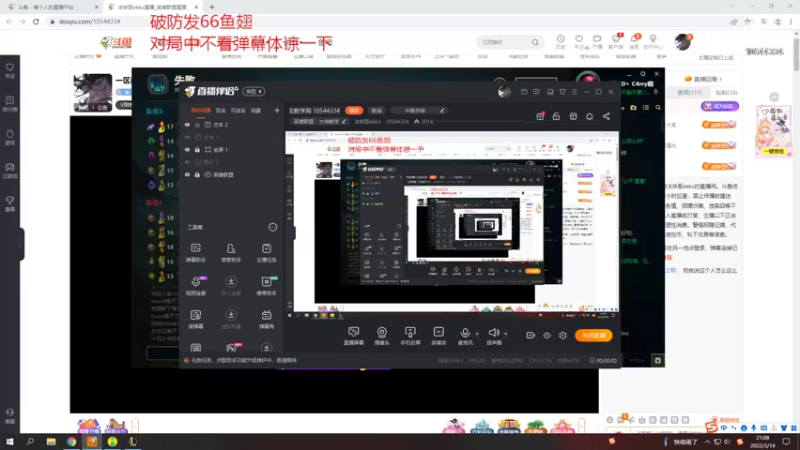Image resolution: width=800 pixels, height=450 pixels.
Task: Toggle preview eye icon in bottom bar
Action: pyautogui.click(x=547, y=335)
